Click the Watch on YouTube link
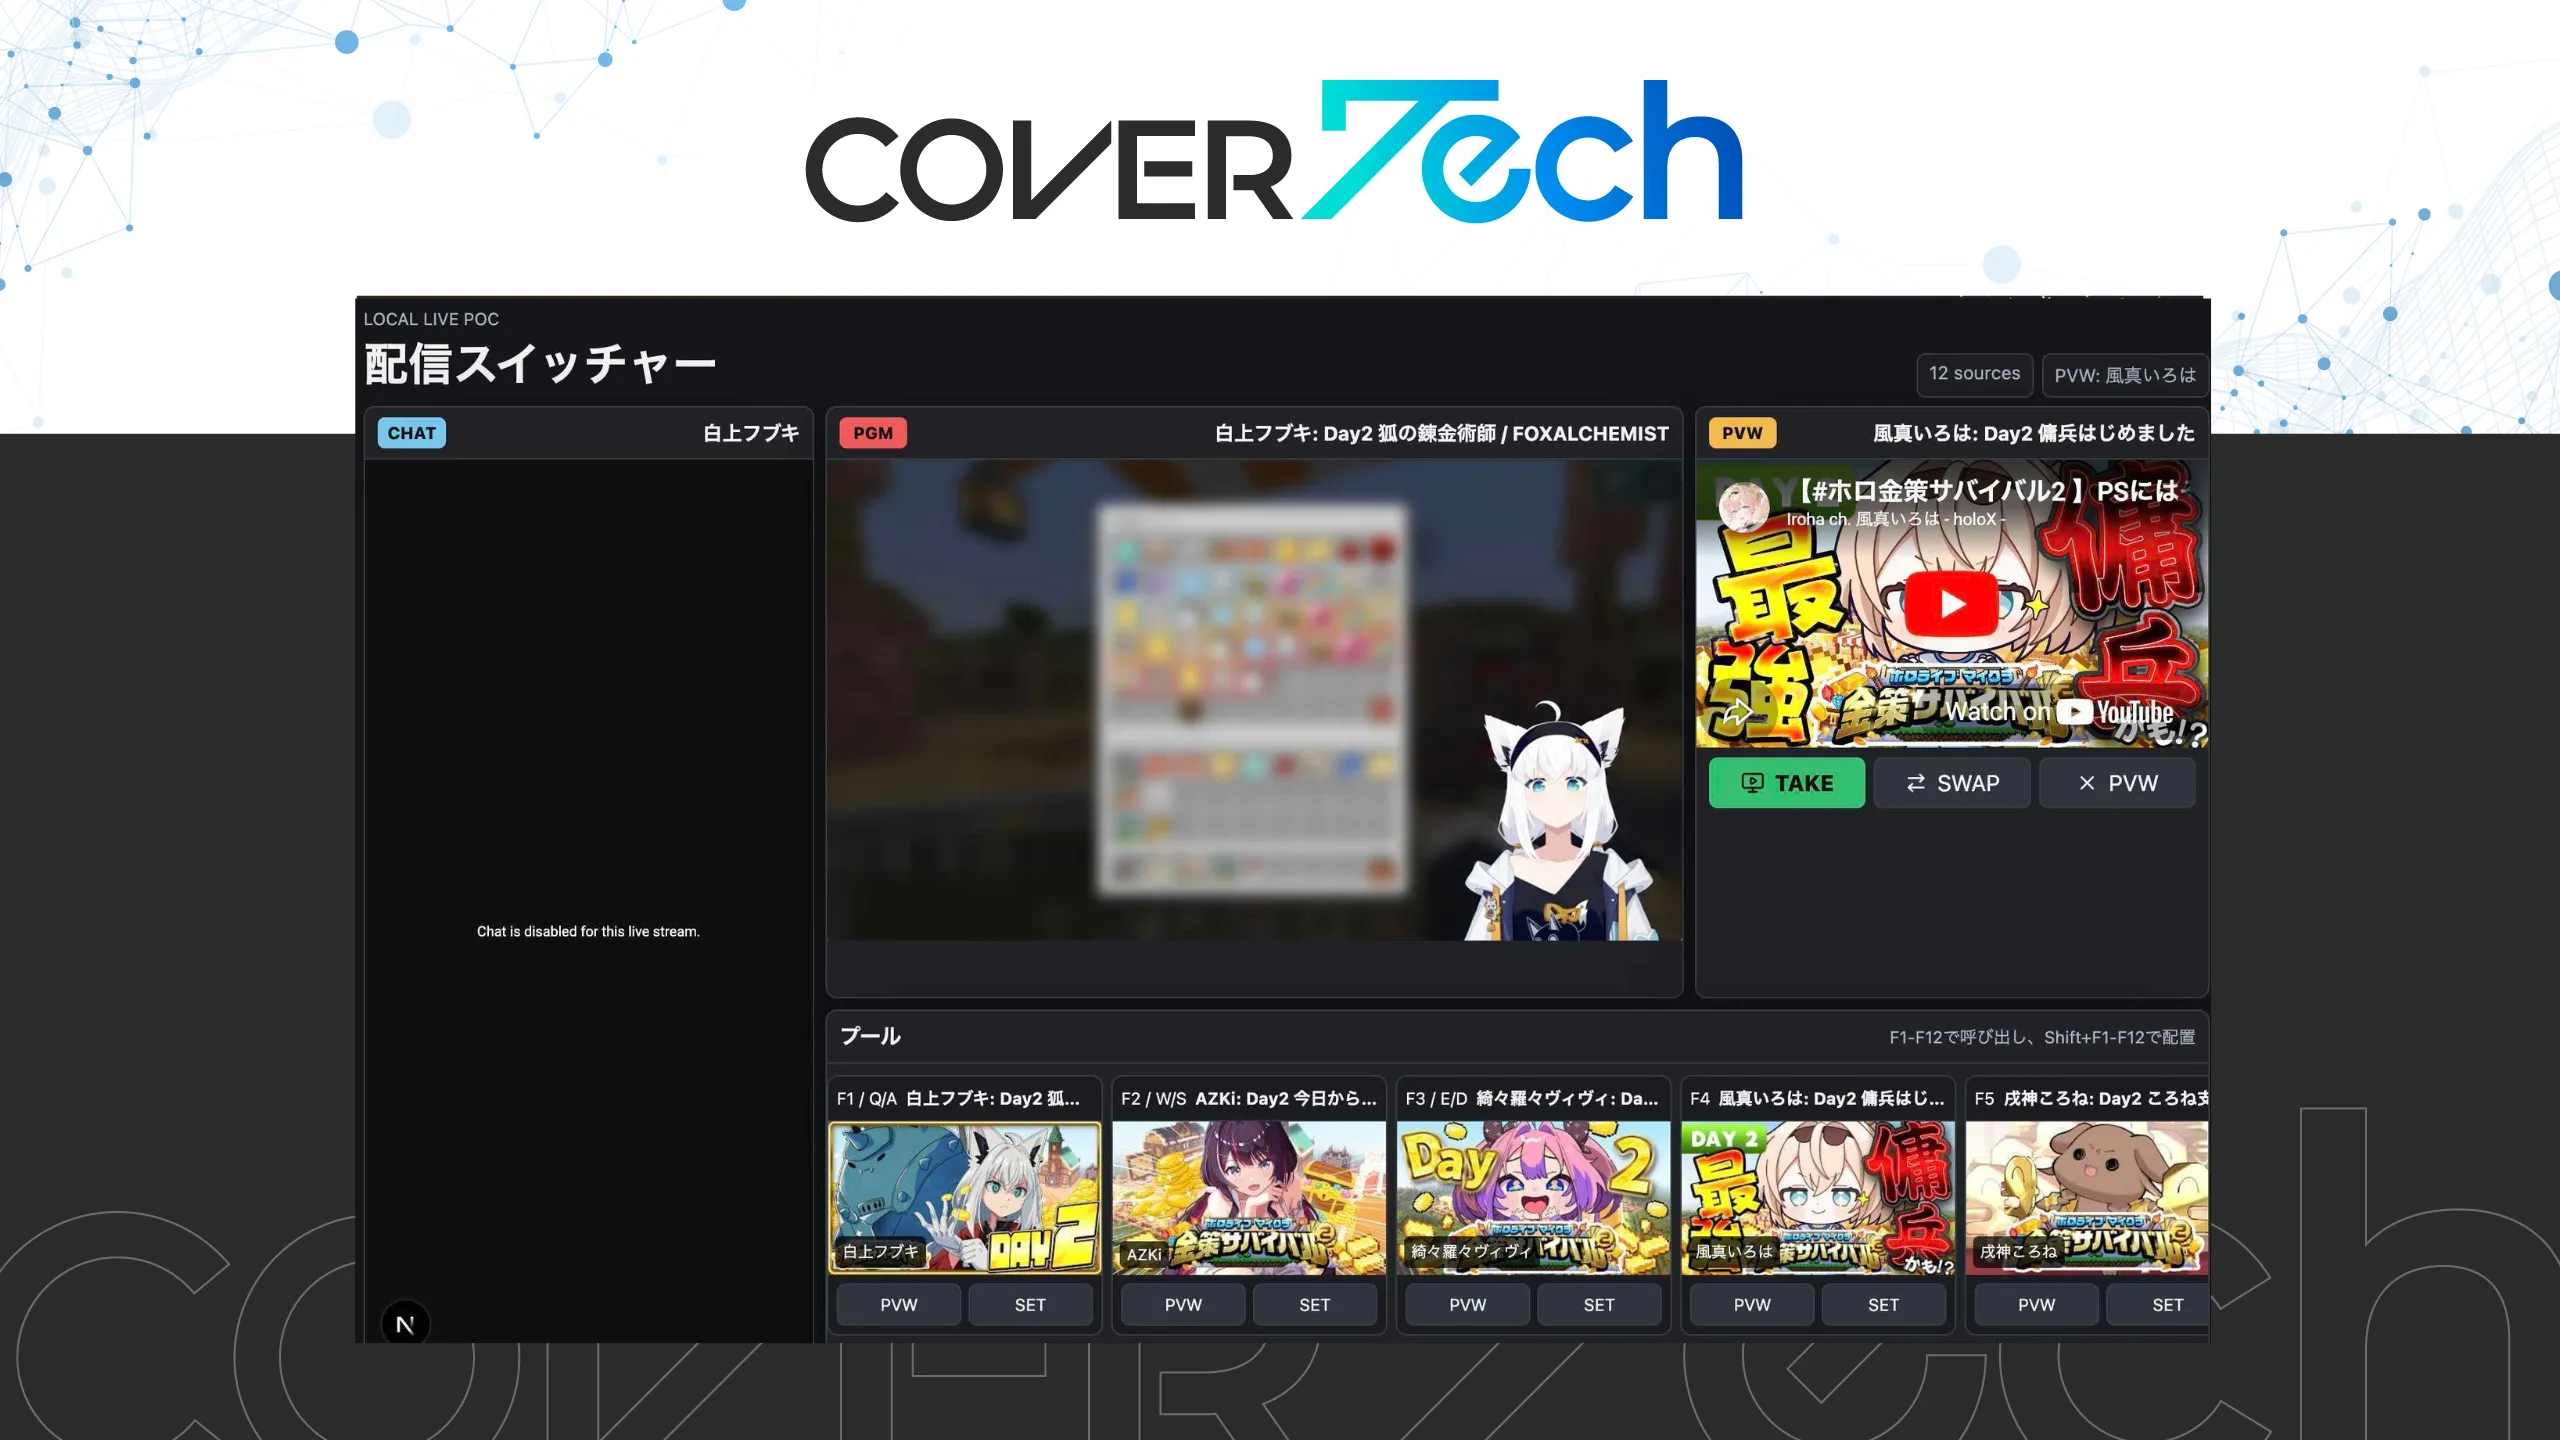The height and width of the screenshot is (1440, 2560). point(2060,712)
